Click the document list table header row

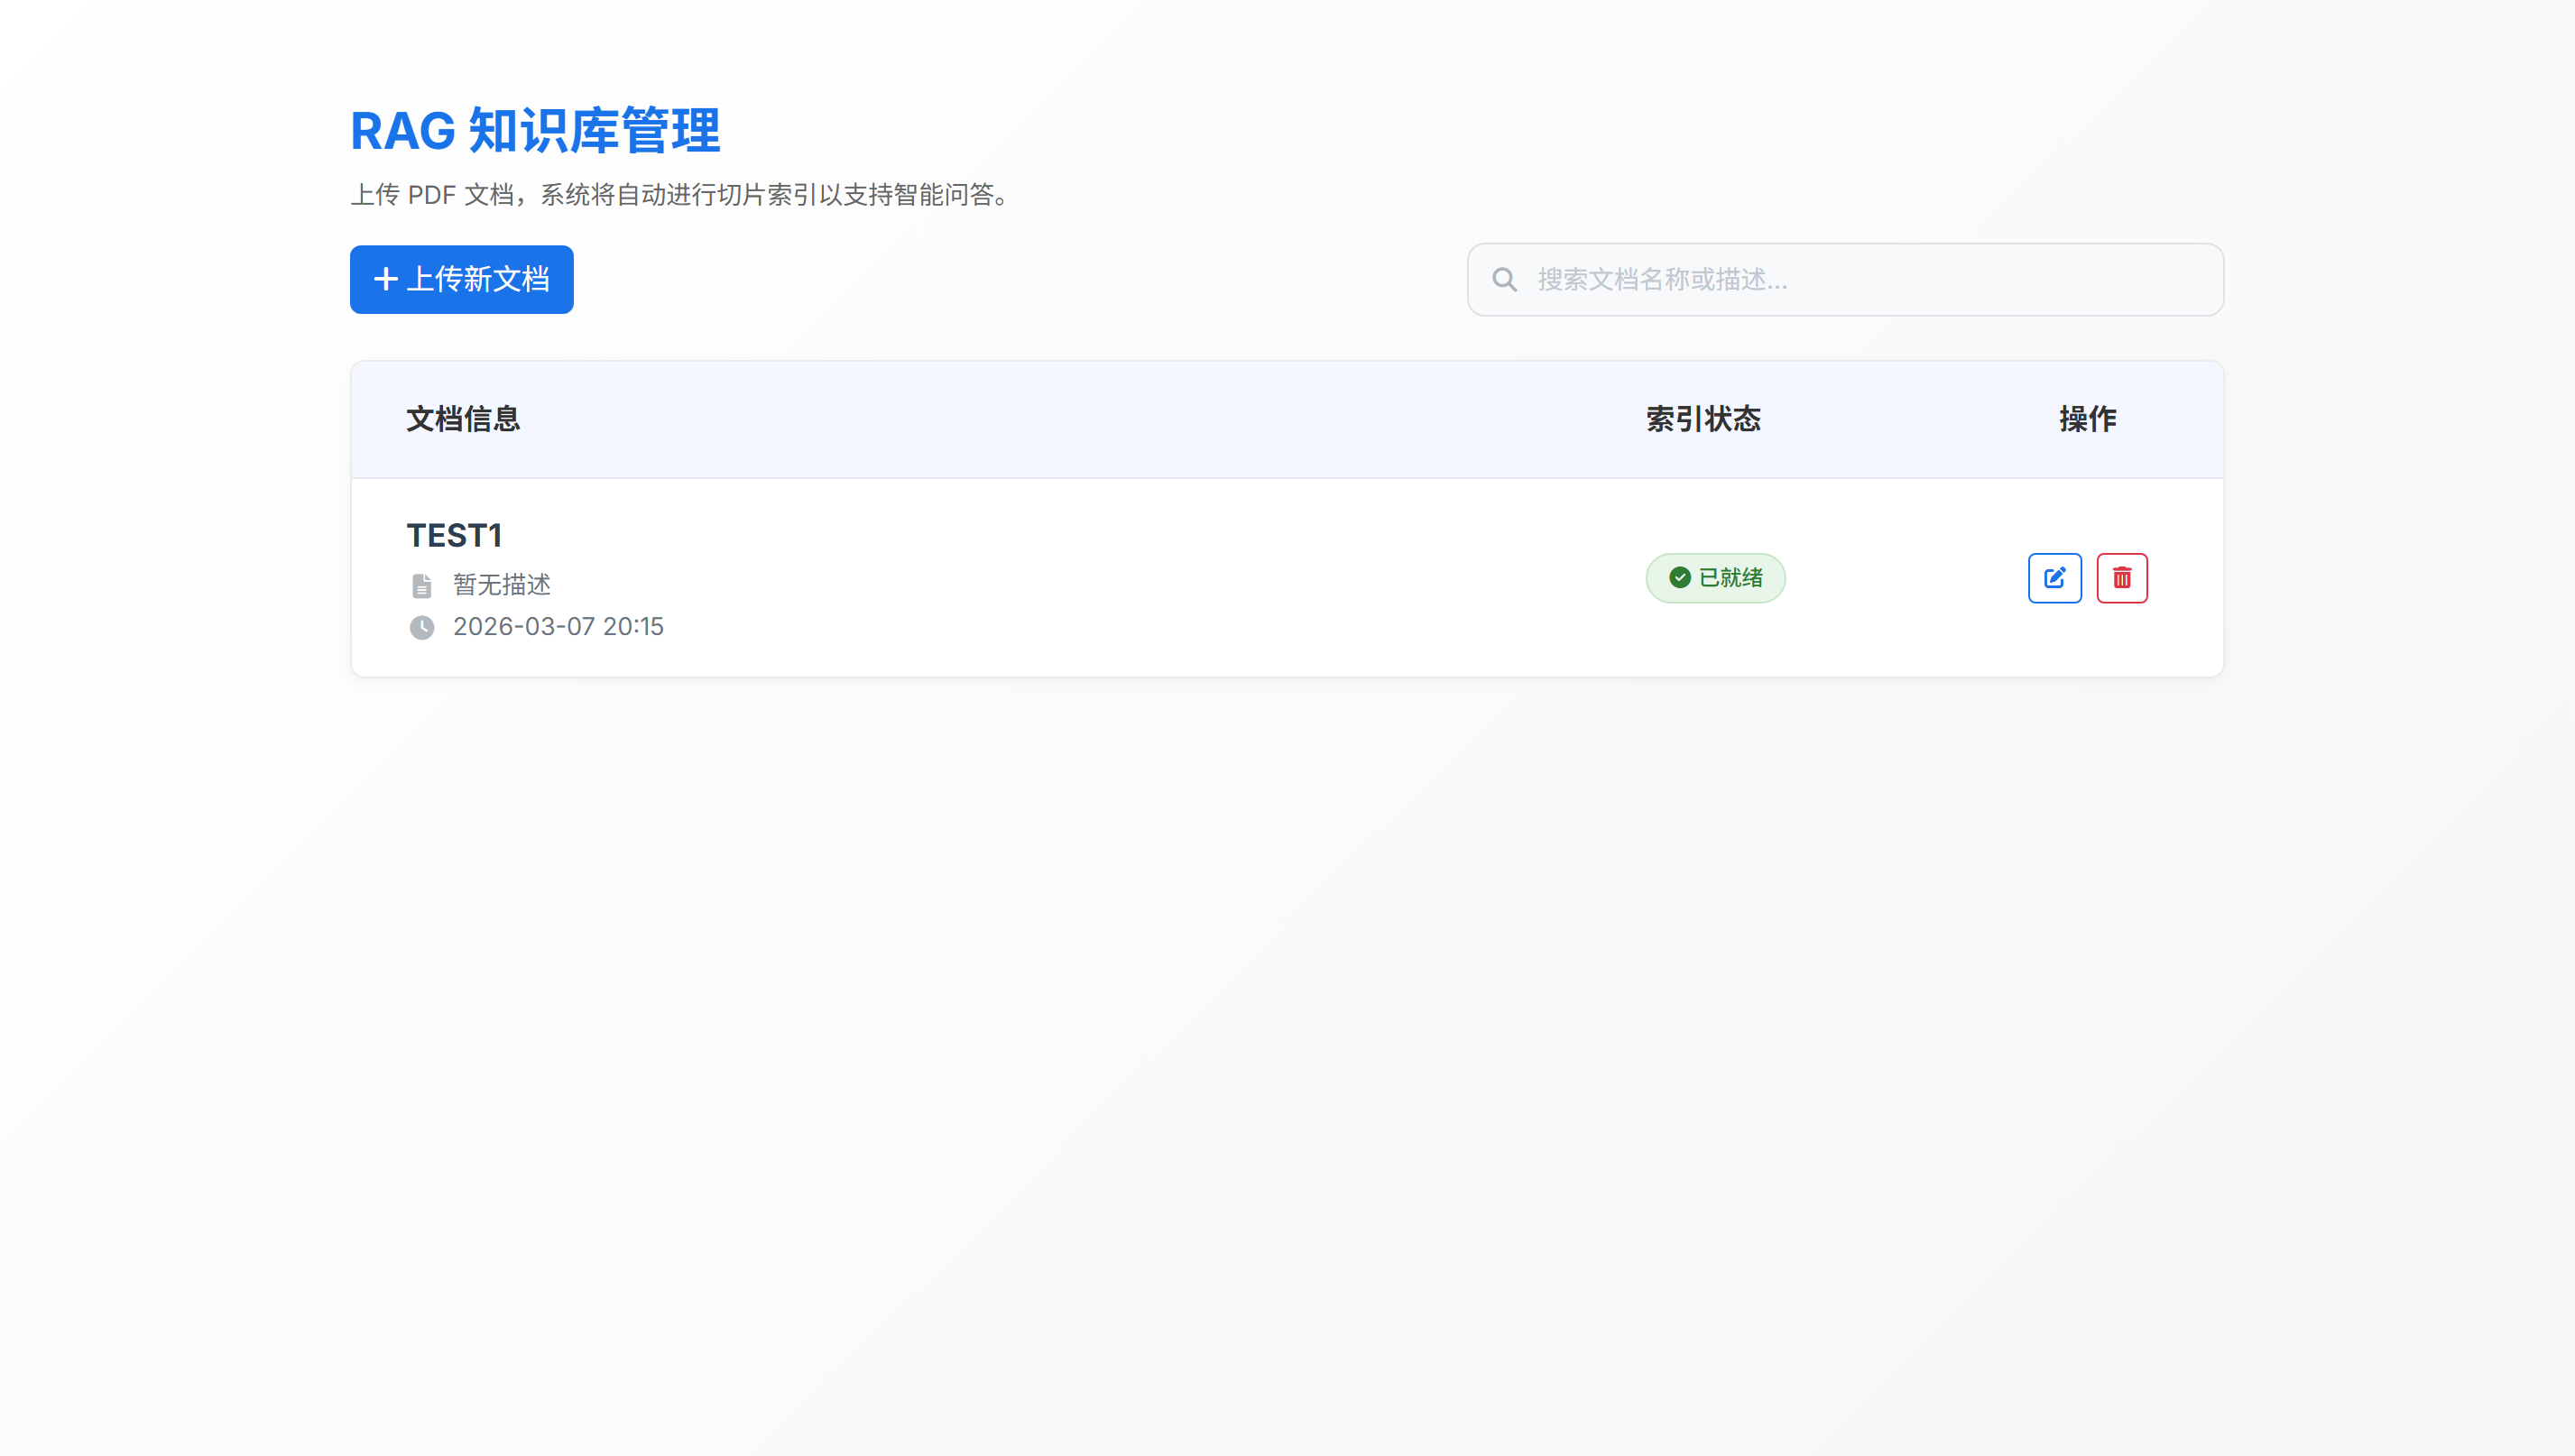1288,419
